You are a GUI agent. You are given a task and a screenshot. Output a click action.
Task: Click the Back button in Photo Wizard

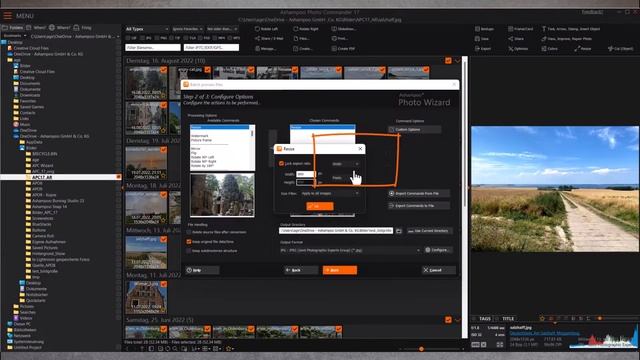coord(301,270)
